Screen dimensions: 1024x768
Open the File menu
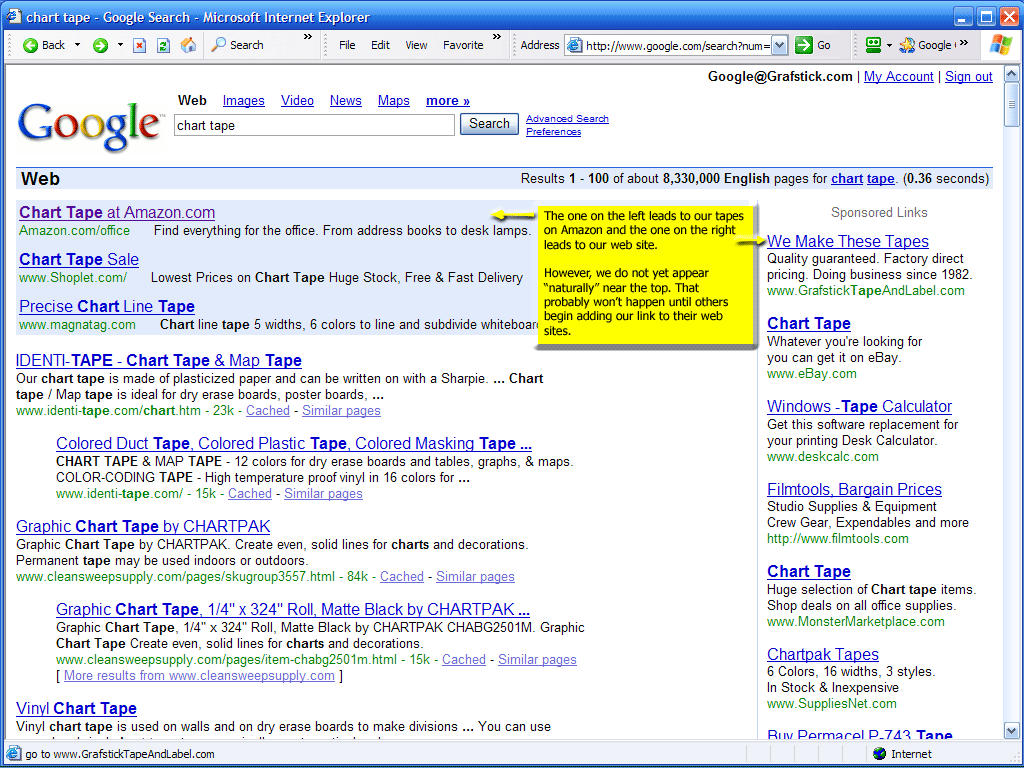[x=347, y=45]
